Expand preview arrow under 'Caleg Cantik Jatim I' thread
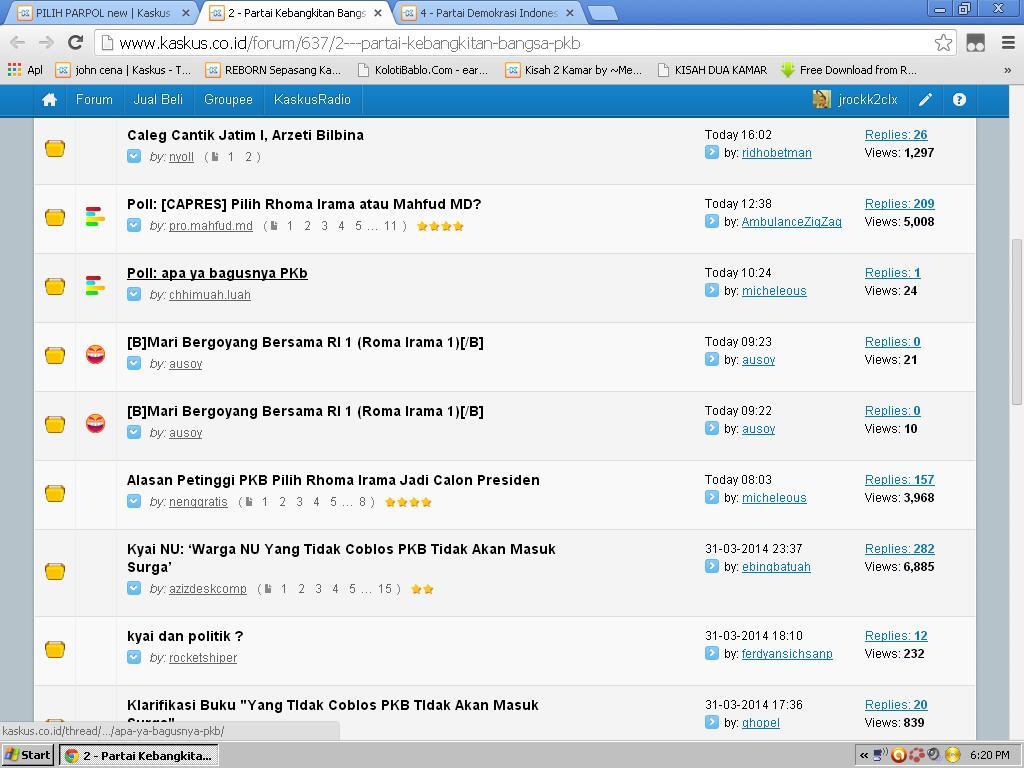 click(134, 156)
